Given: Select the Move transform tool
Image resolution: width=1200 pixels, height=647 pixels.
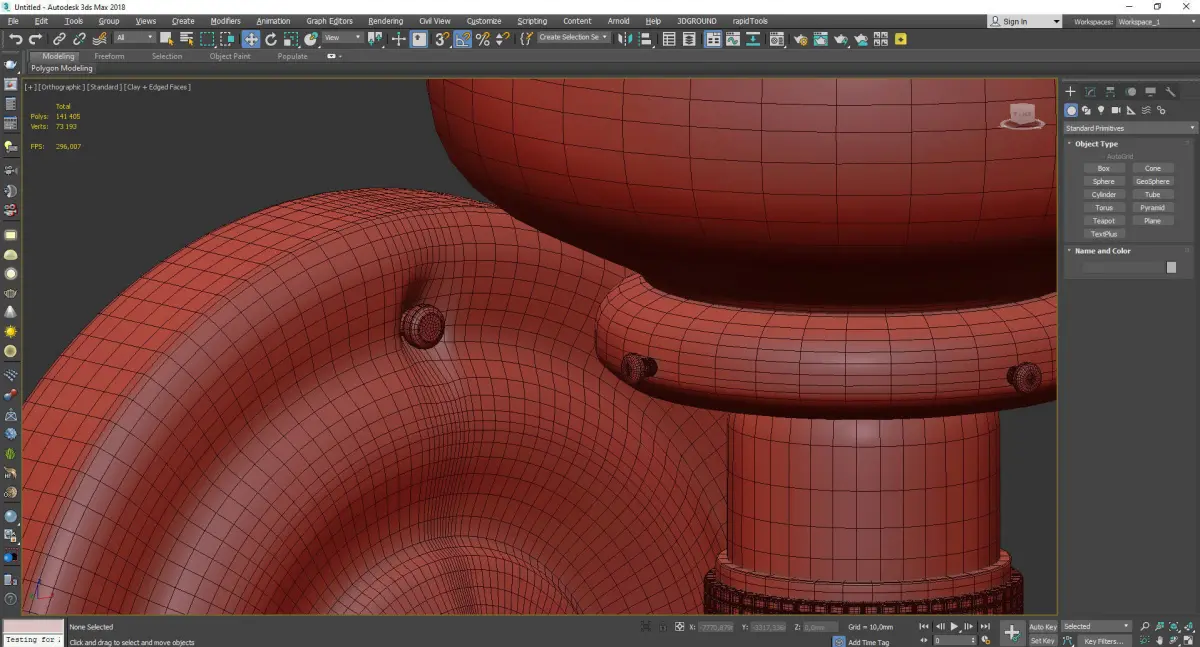Looking at the screenshot, I should [250, 39].
